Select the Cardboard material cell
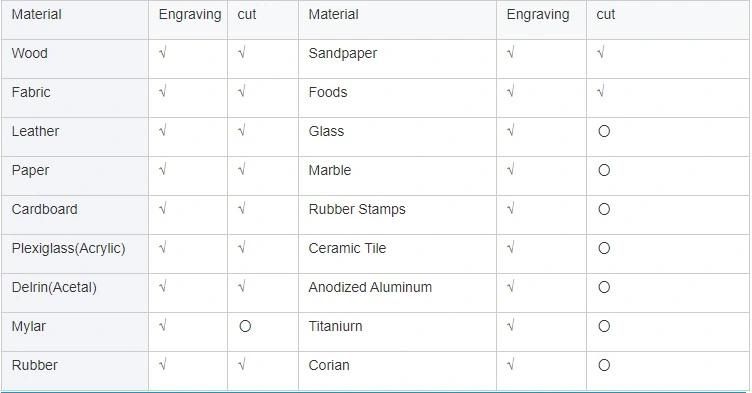The width and height of the screenshot is (752, 393). 75,215
